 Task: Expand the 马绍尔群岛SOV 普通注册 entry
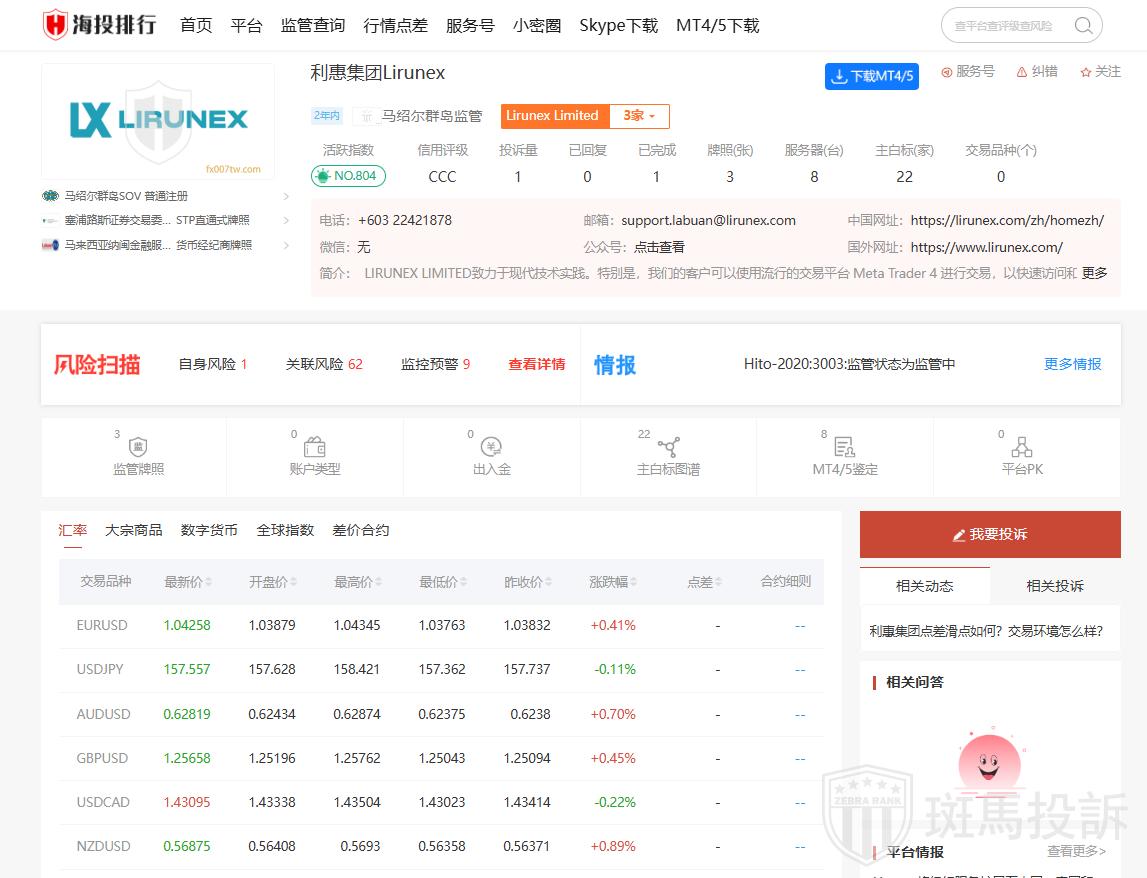point(286,196)
